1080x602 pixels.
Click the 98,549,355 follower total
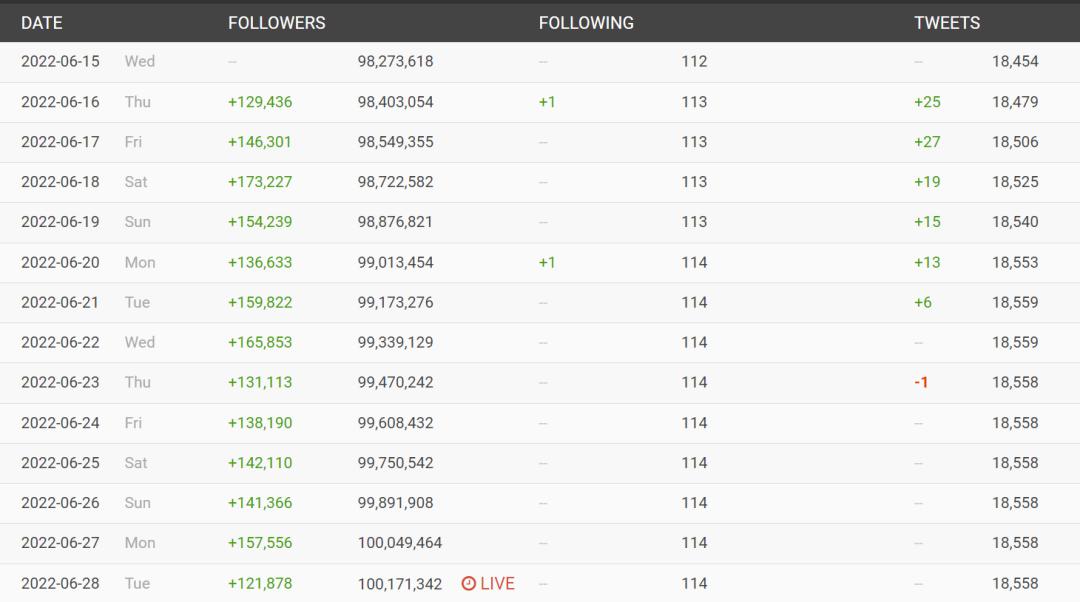395,142
